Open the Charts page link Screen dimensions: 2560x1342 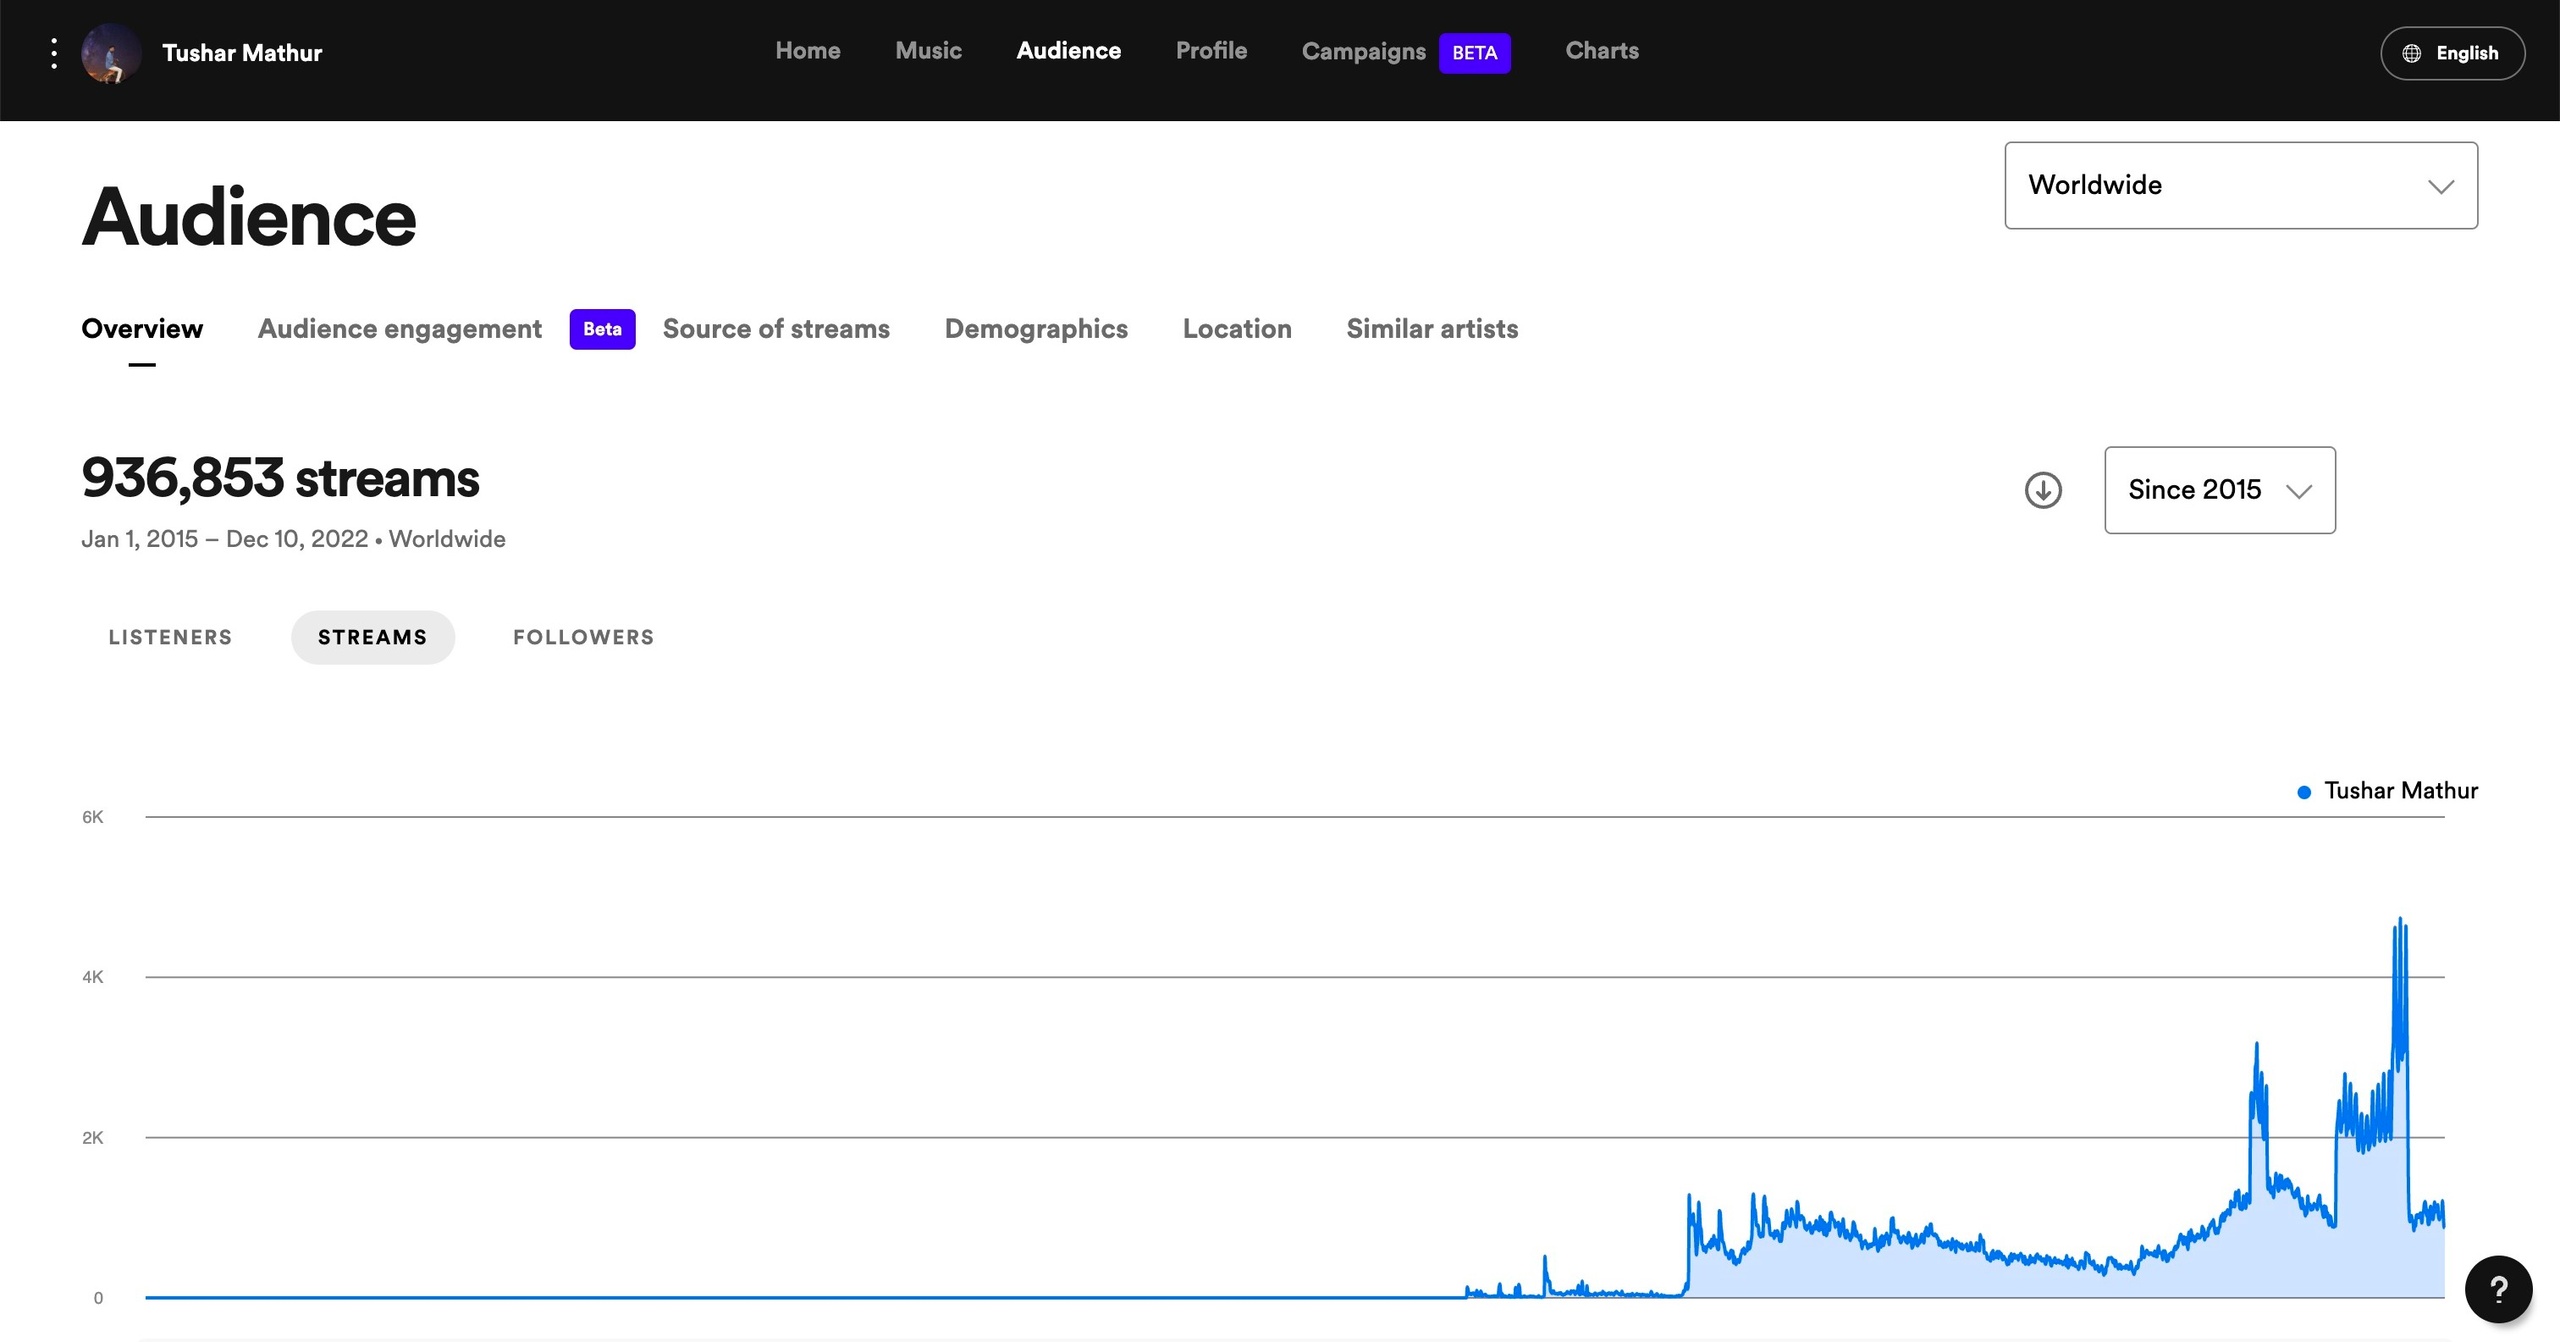(x=1601, y=51)
